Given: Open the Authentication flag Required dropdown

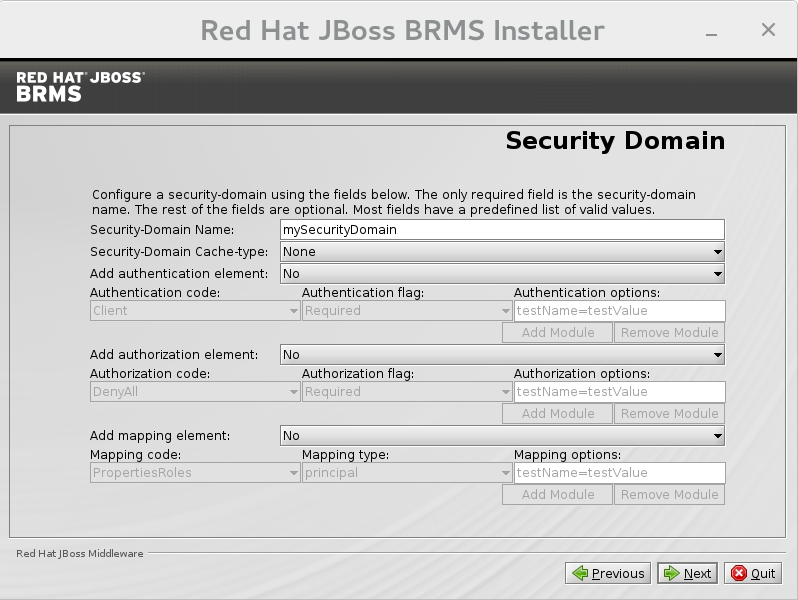Looking at the screenshot, I should [407, 310].
